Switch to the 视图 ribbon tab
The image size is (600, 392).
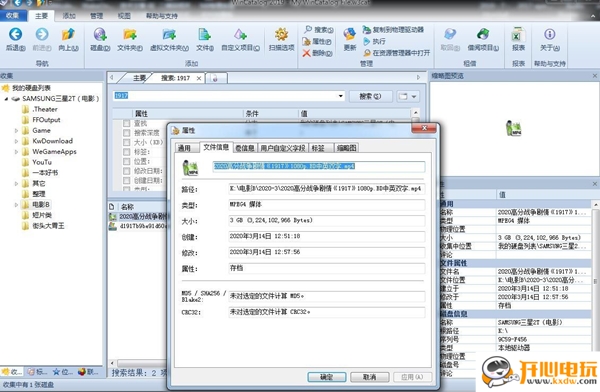pyautogui.click(x=124, y=16)
